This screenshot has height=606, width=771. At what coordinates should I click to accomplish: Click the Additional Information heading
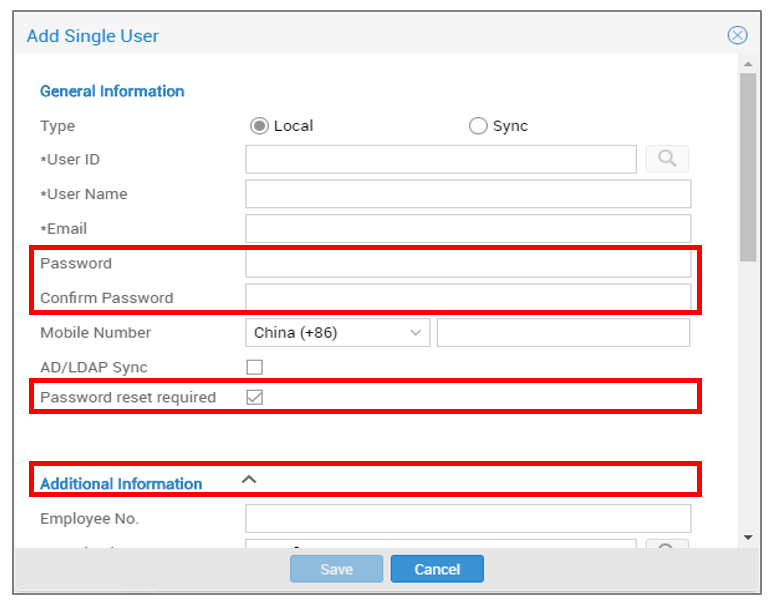click(121, 484)
